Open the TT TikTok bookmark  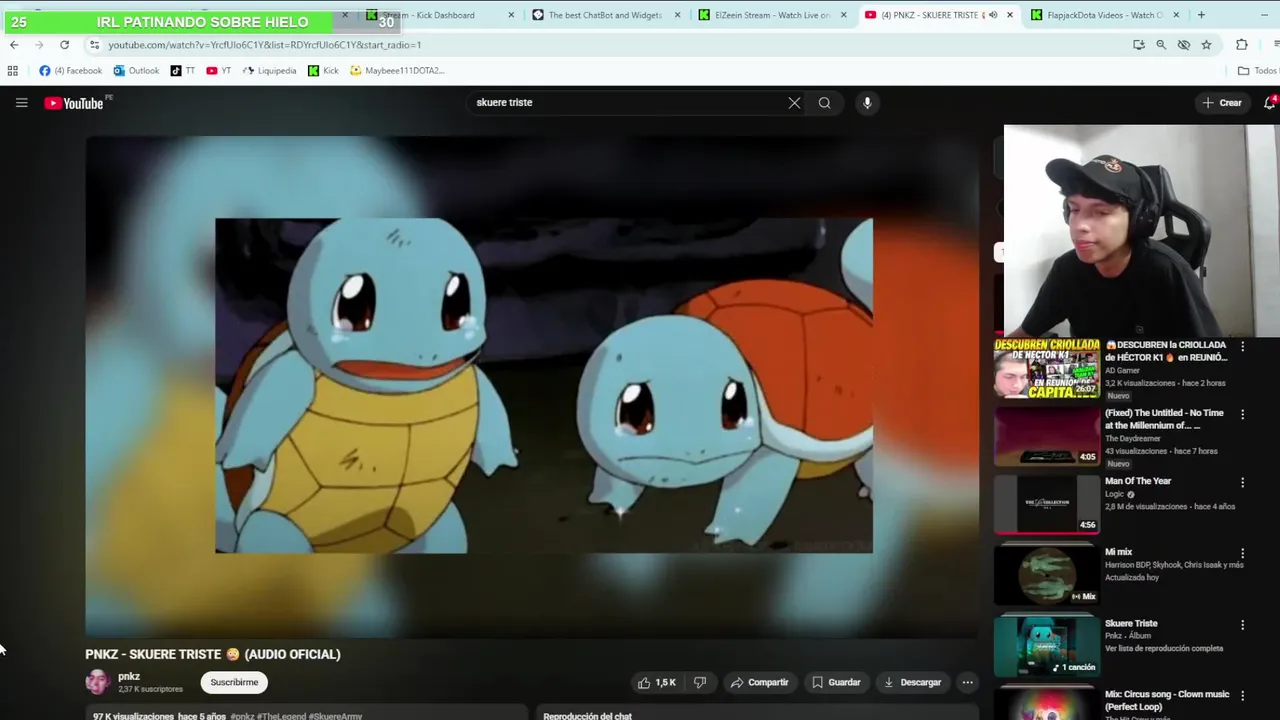(x=183, y=71)
